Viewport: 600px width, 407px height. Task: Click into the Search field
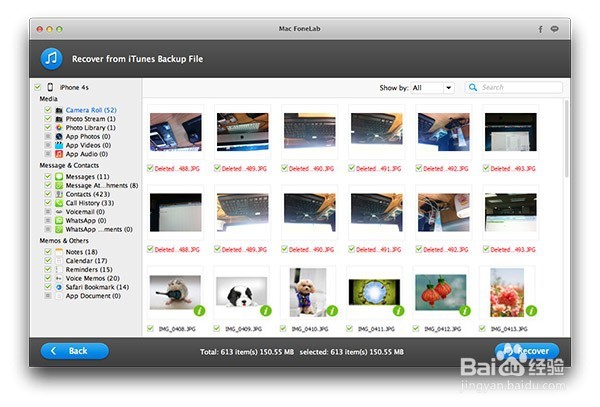514,88
